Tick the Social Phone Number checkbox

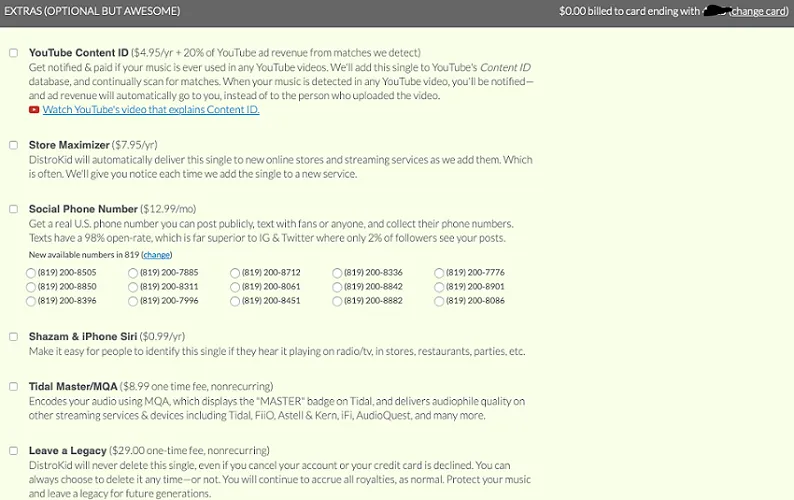coord(13,209)
